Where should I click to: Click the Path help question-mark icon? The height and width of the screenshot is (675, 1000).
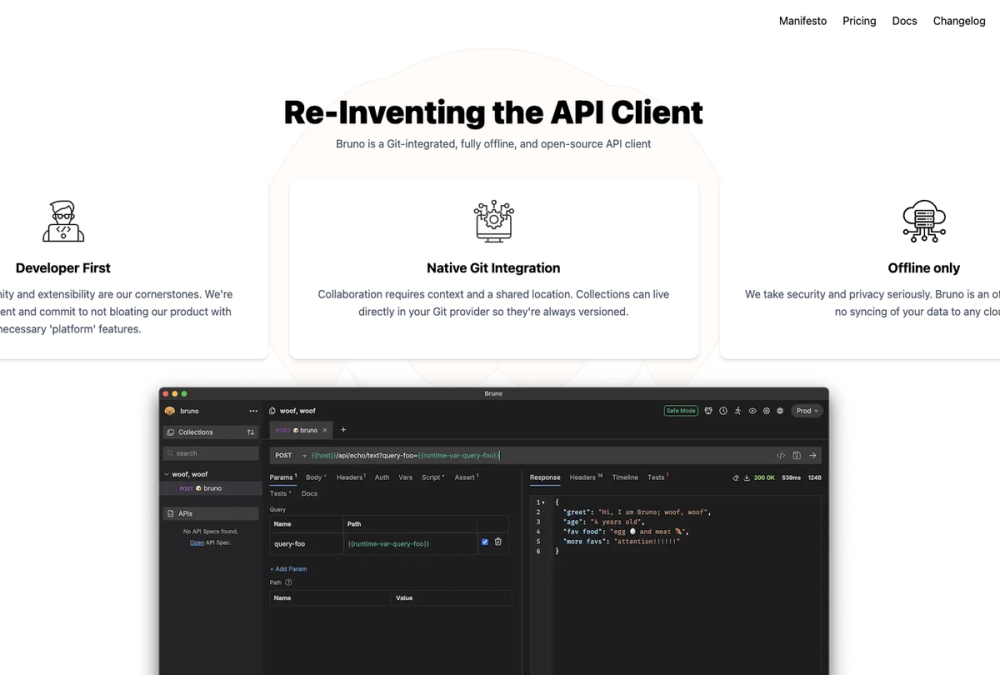pyautogui.click(x=288, y=582)
